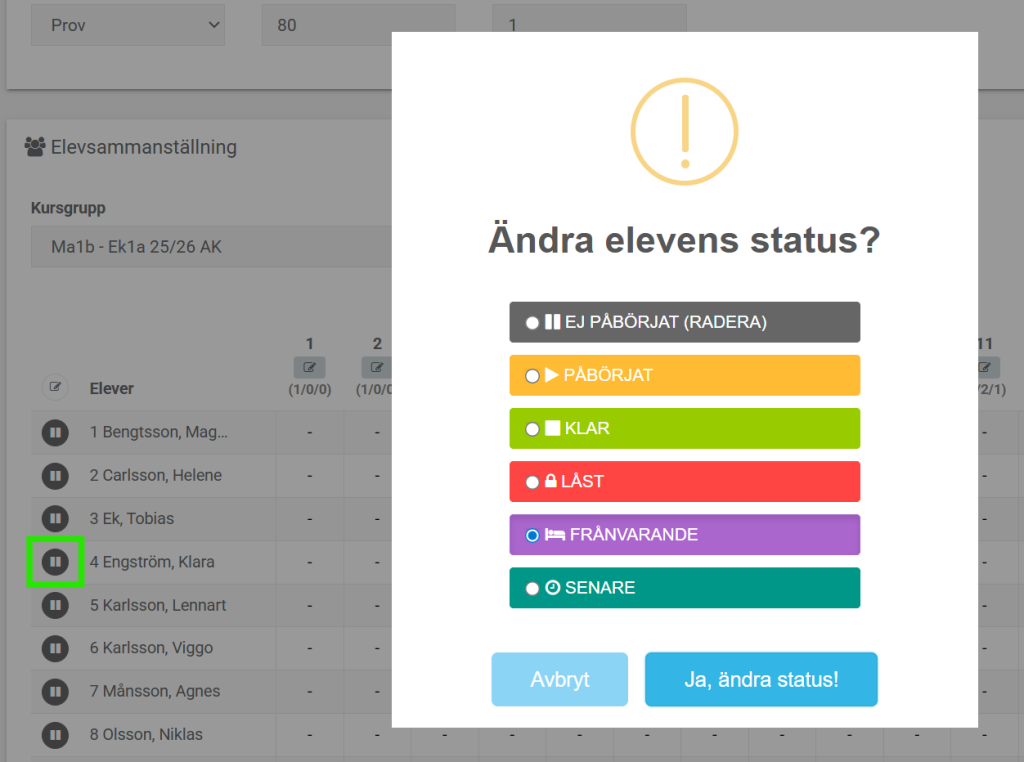
Task: Click status icon for Bengtsson student row
Action: (x=55, y=432)
